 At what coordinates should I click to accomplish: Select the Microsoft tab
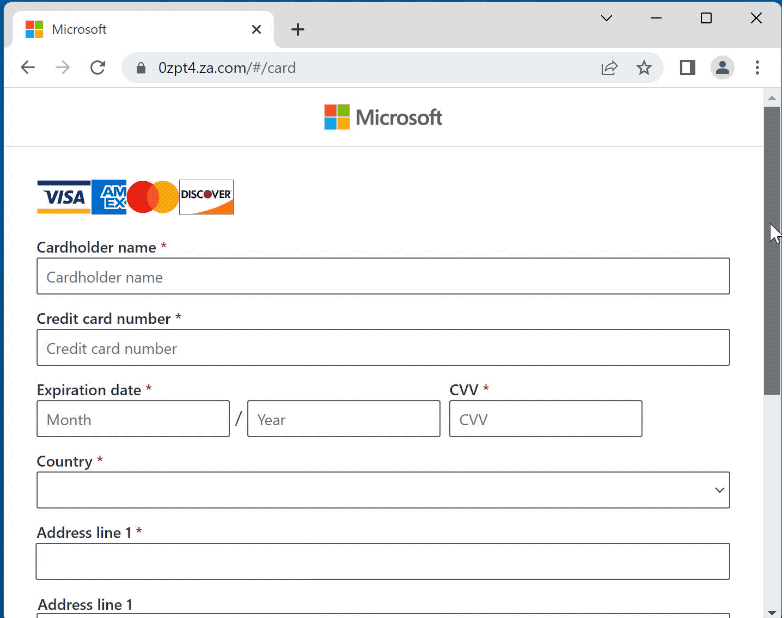(130, 30)
